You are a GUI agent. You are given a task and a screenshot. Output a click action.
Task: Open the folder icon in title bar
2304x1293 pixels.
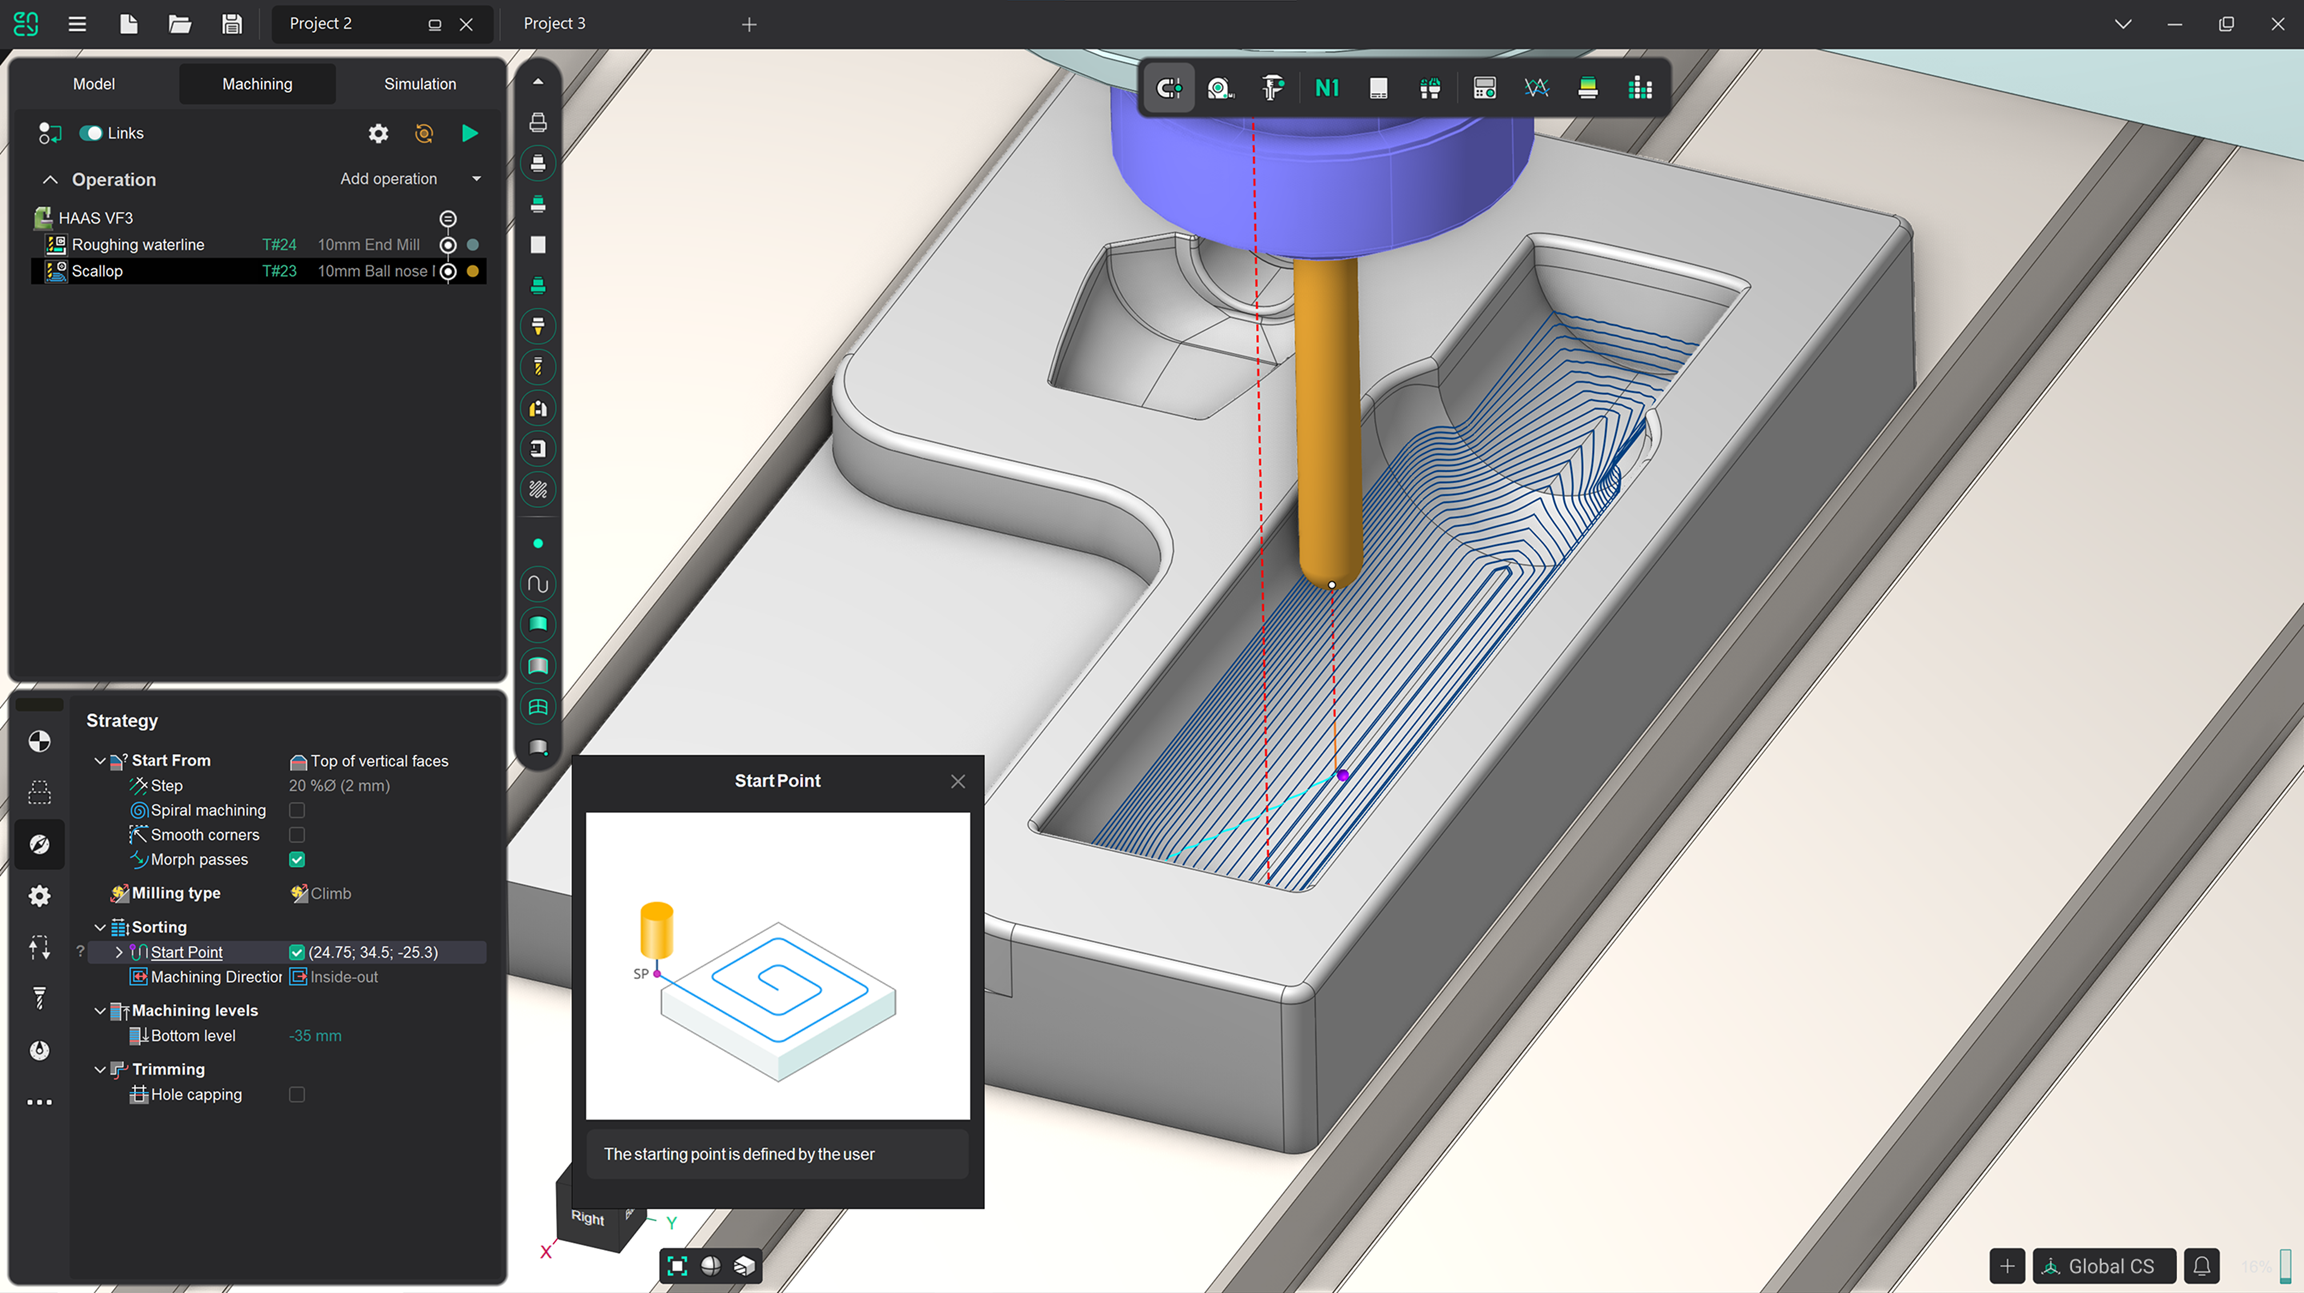click(179, 23)
